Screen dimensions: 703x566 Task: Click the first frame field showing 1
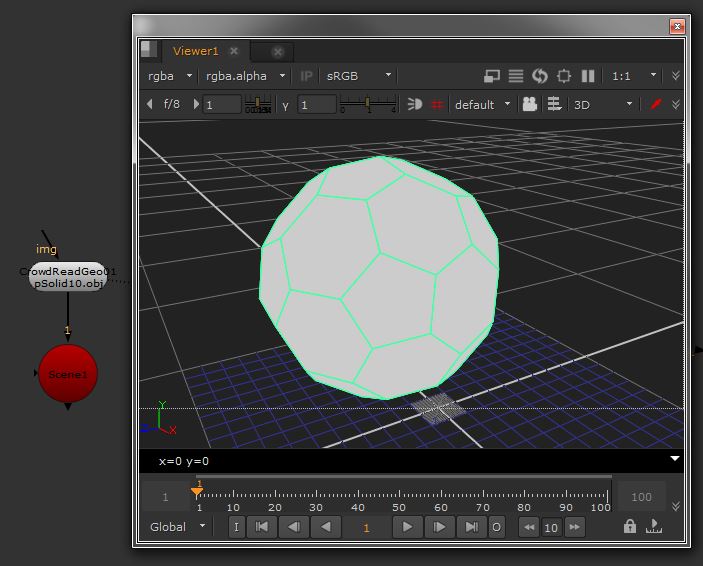[165, 496]
